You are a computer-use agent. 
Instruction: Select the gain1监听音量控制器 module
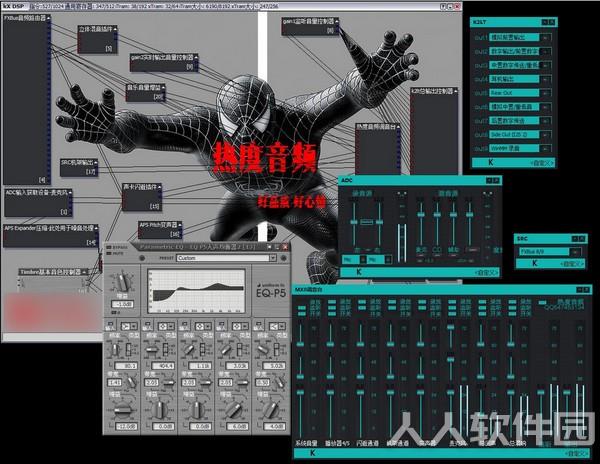click(310, 26)
